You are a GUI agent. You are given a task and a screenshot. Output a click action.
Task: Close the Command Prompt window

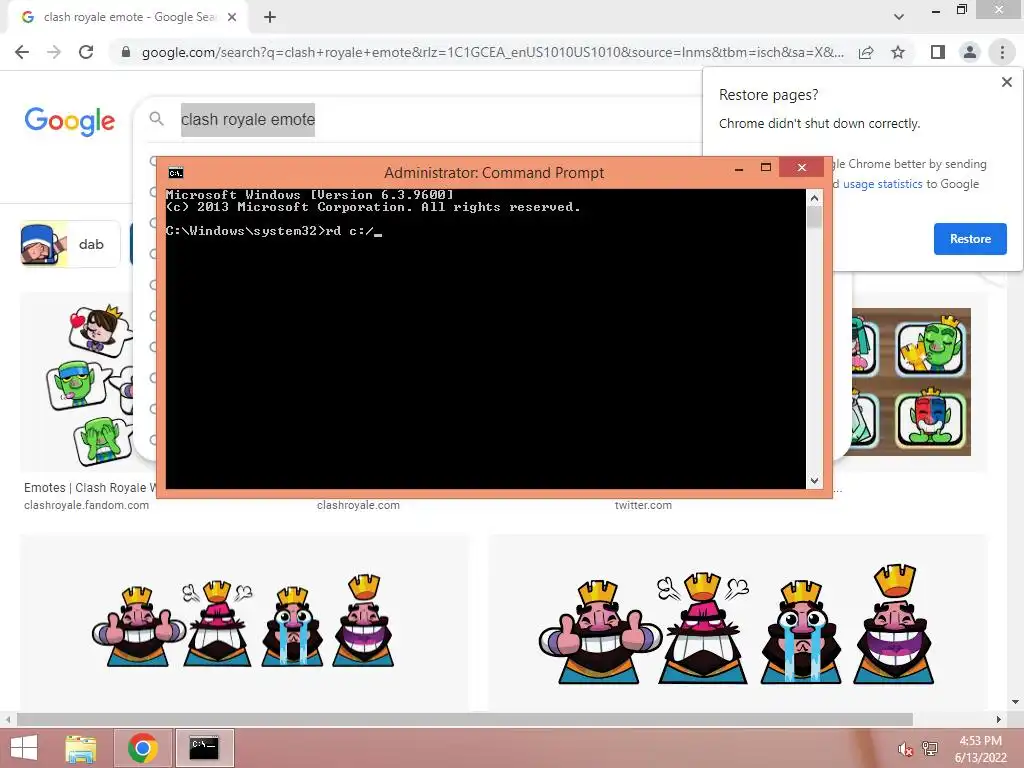click(802, 168)
